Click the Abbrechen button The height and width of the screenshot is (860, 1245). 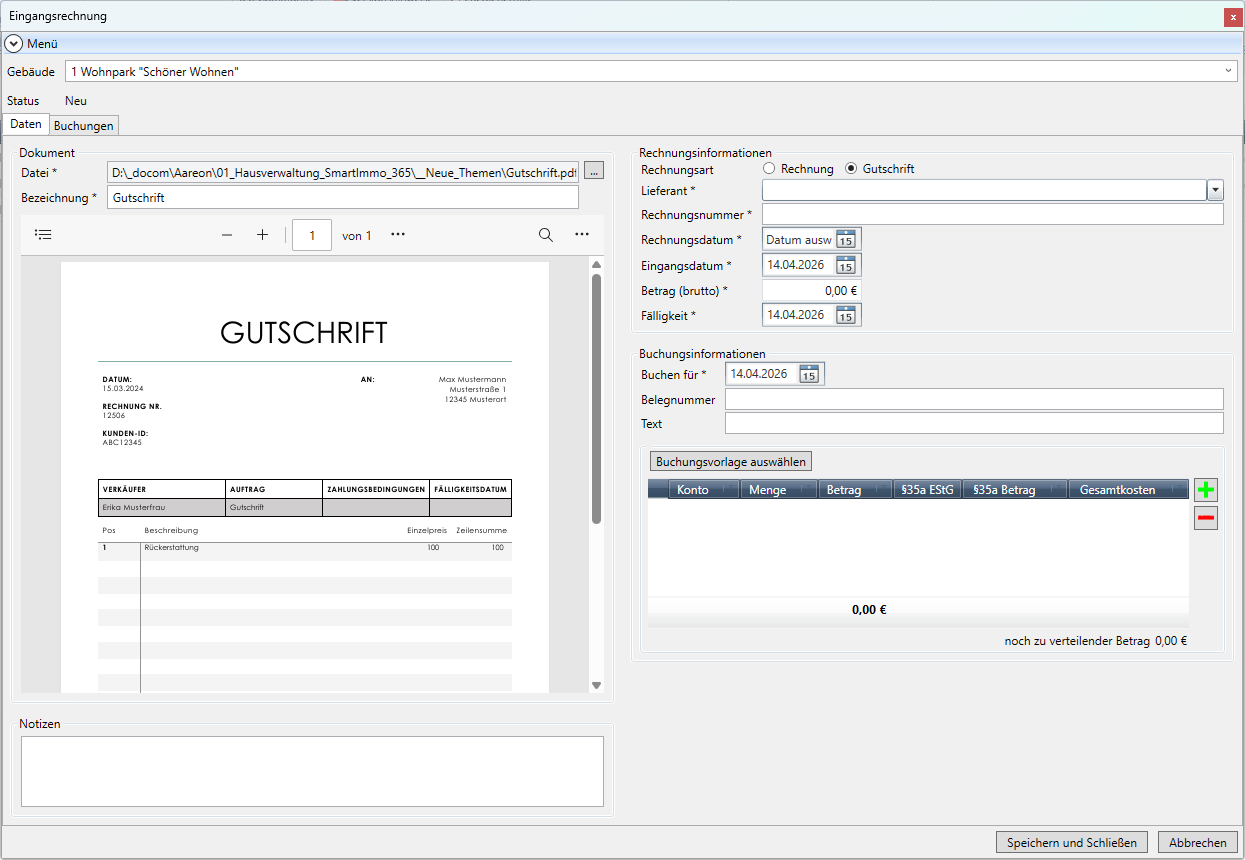(1198, 843)
